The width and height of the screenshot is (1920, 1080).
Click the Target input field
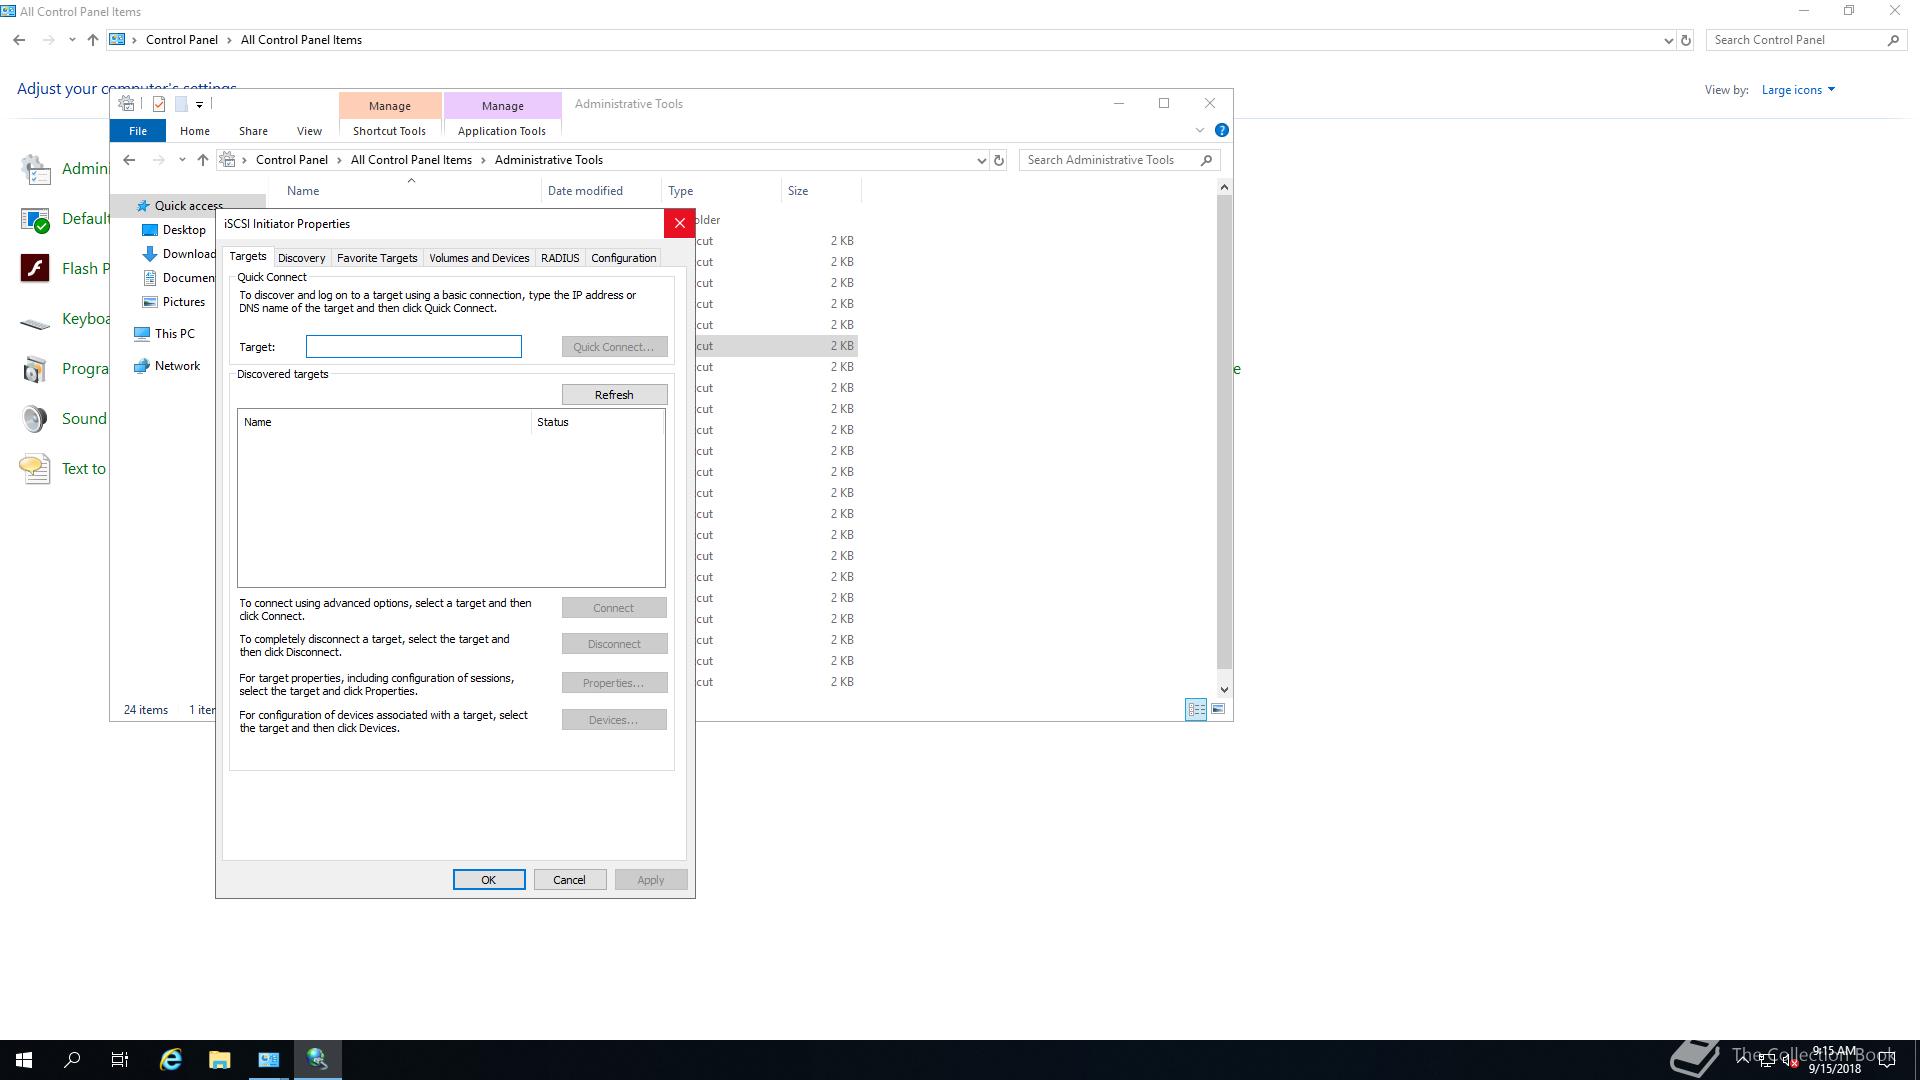coord(414,347)
